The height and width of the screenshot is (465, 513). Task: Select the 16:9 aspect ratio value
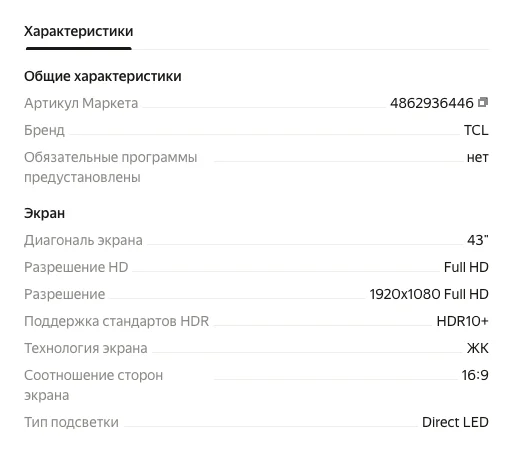(x=475, y=375)
